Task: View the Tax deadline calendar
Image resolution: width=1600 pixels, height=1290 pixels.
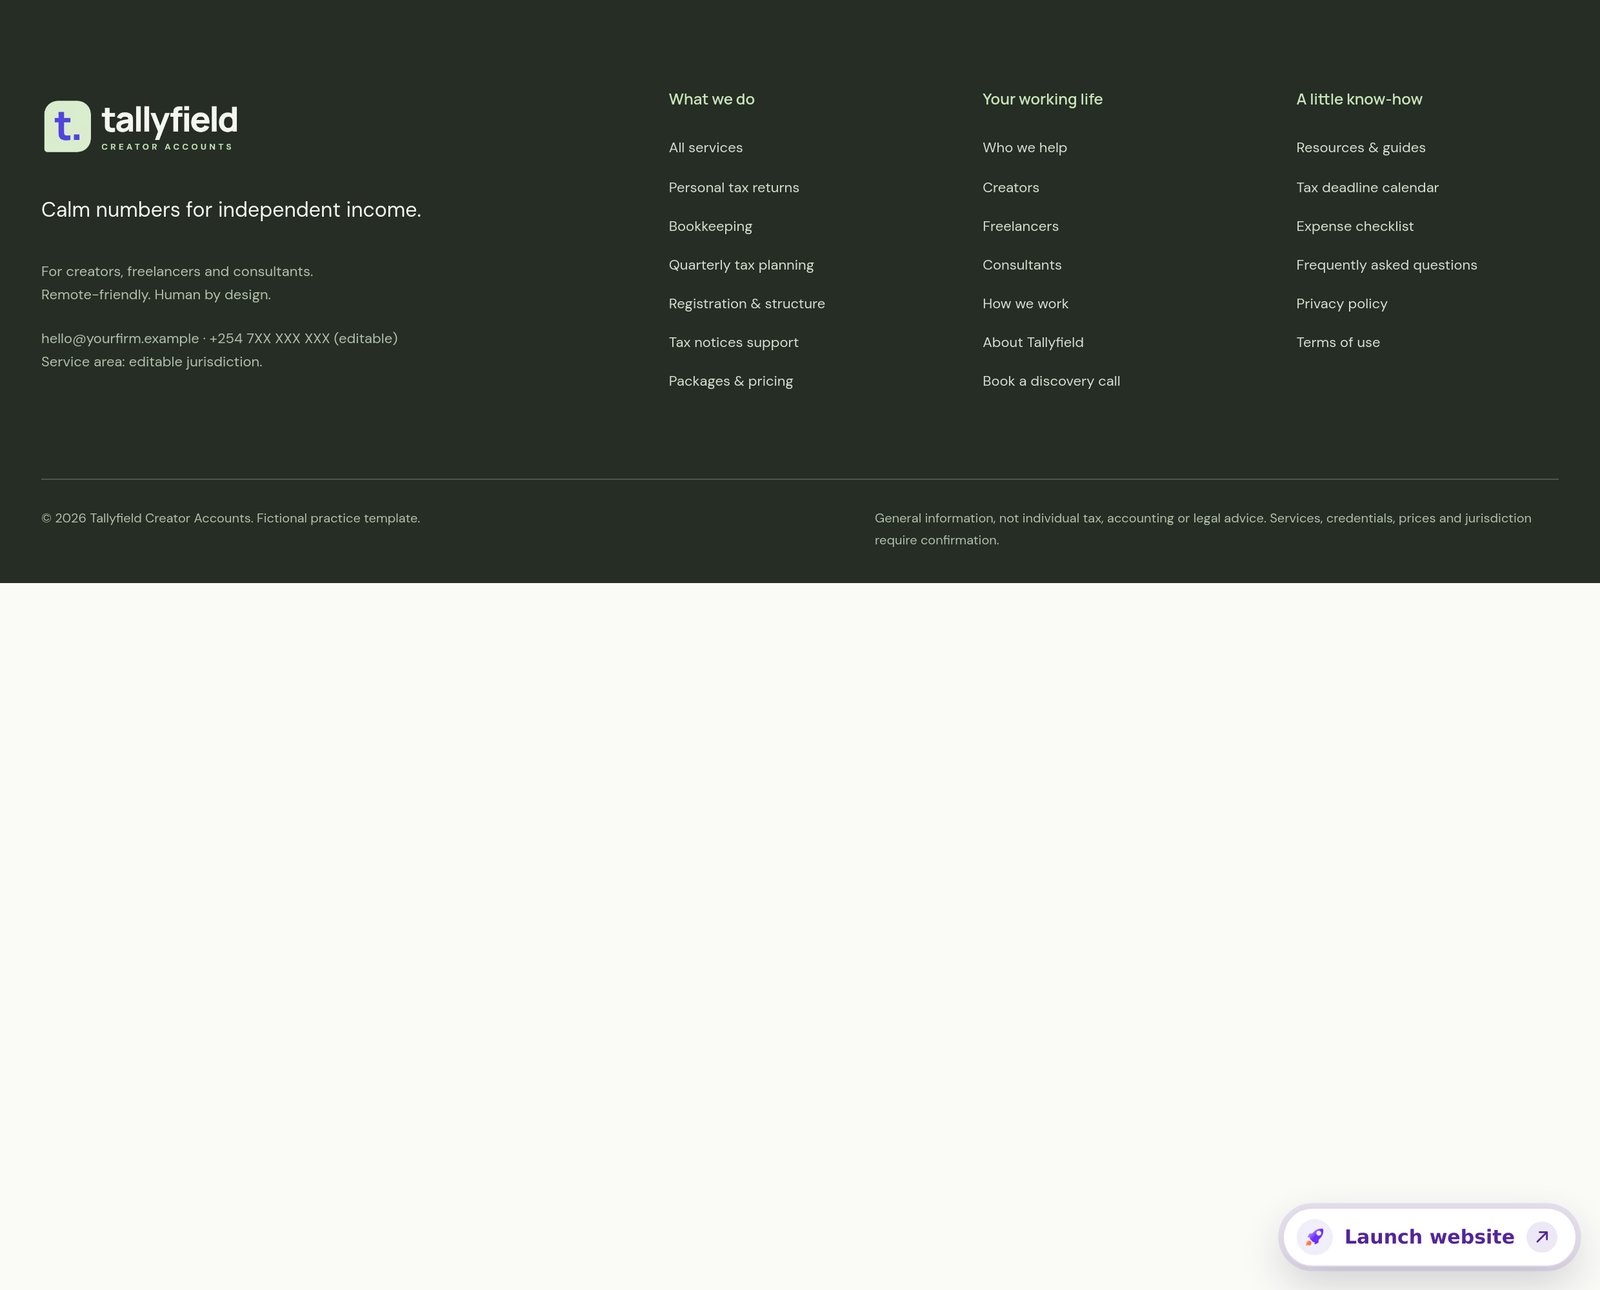Action: tap(1368, 188)
